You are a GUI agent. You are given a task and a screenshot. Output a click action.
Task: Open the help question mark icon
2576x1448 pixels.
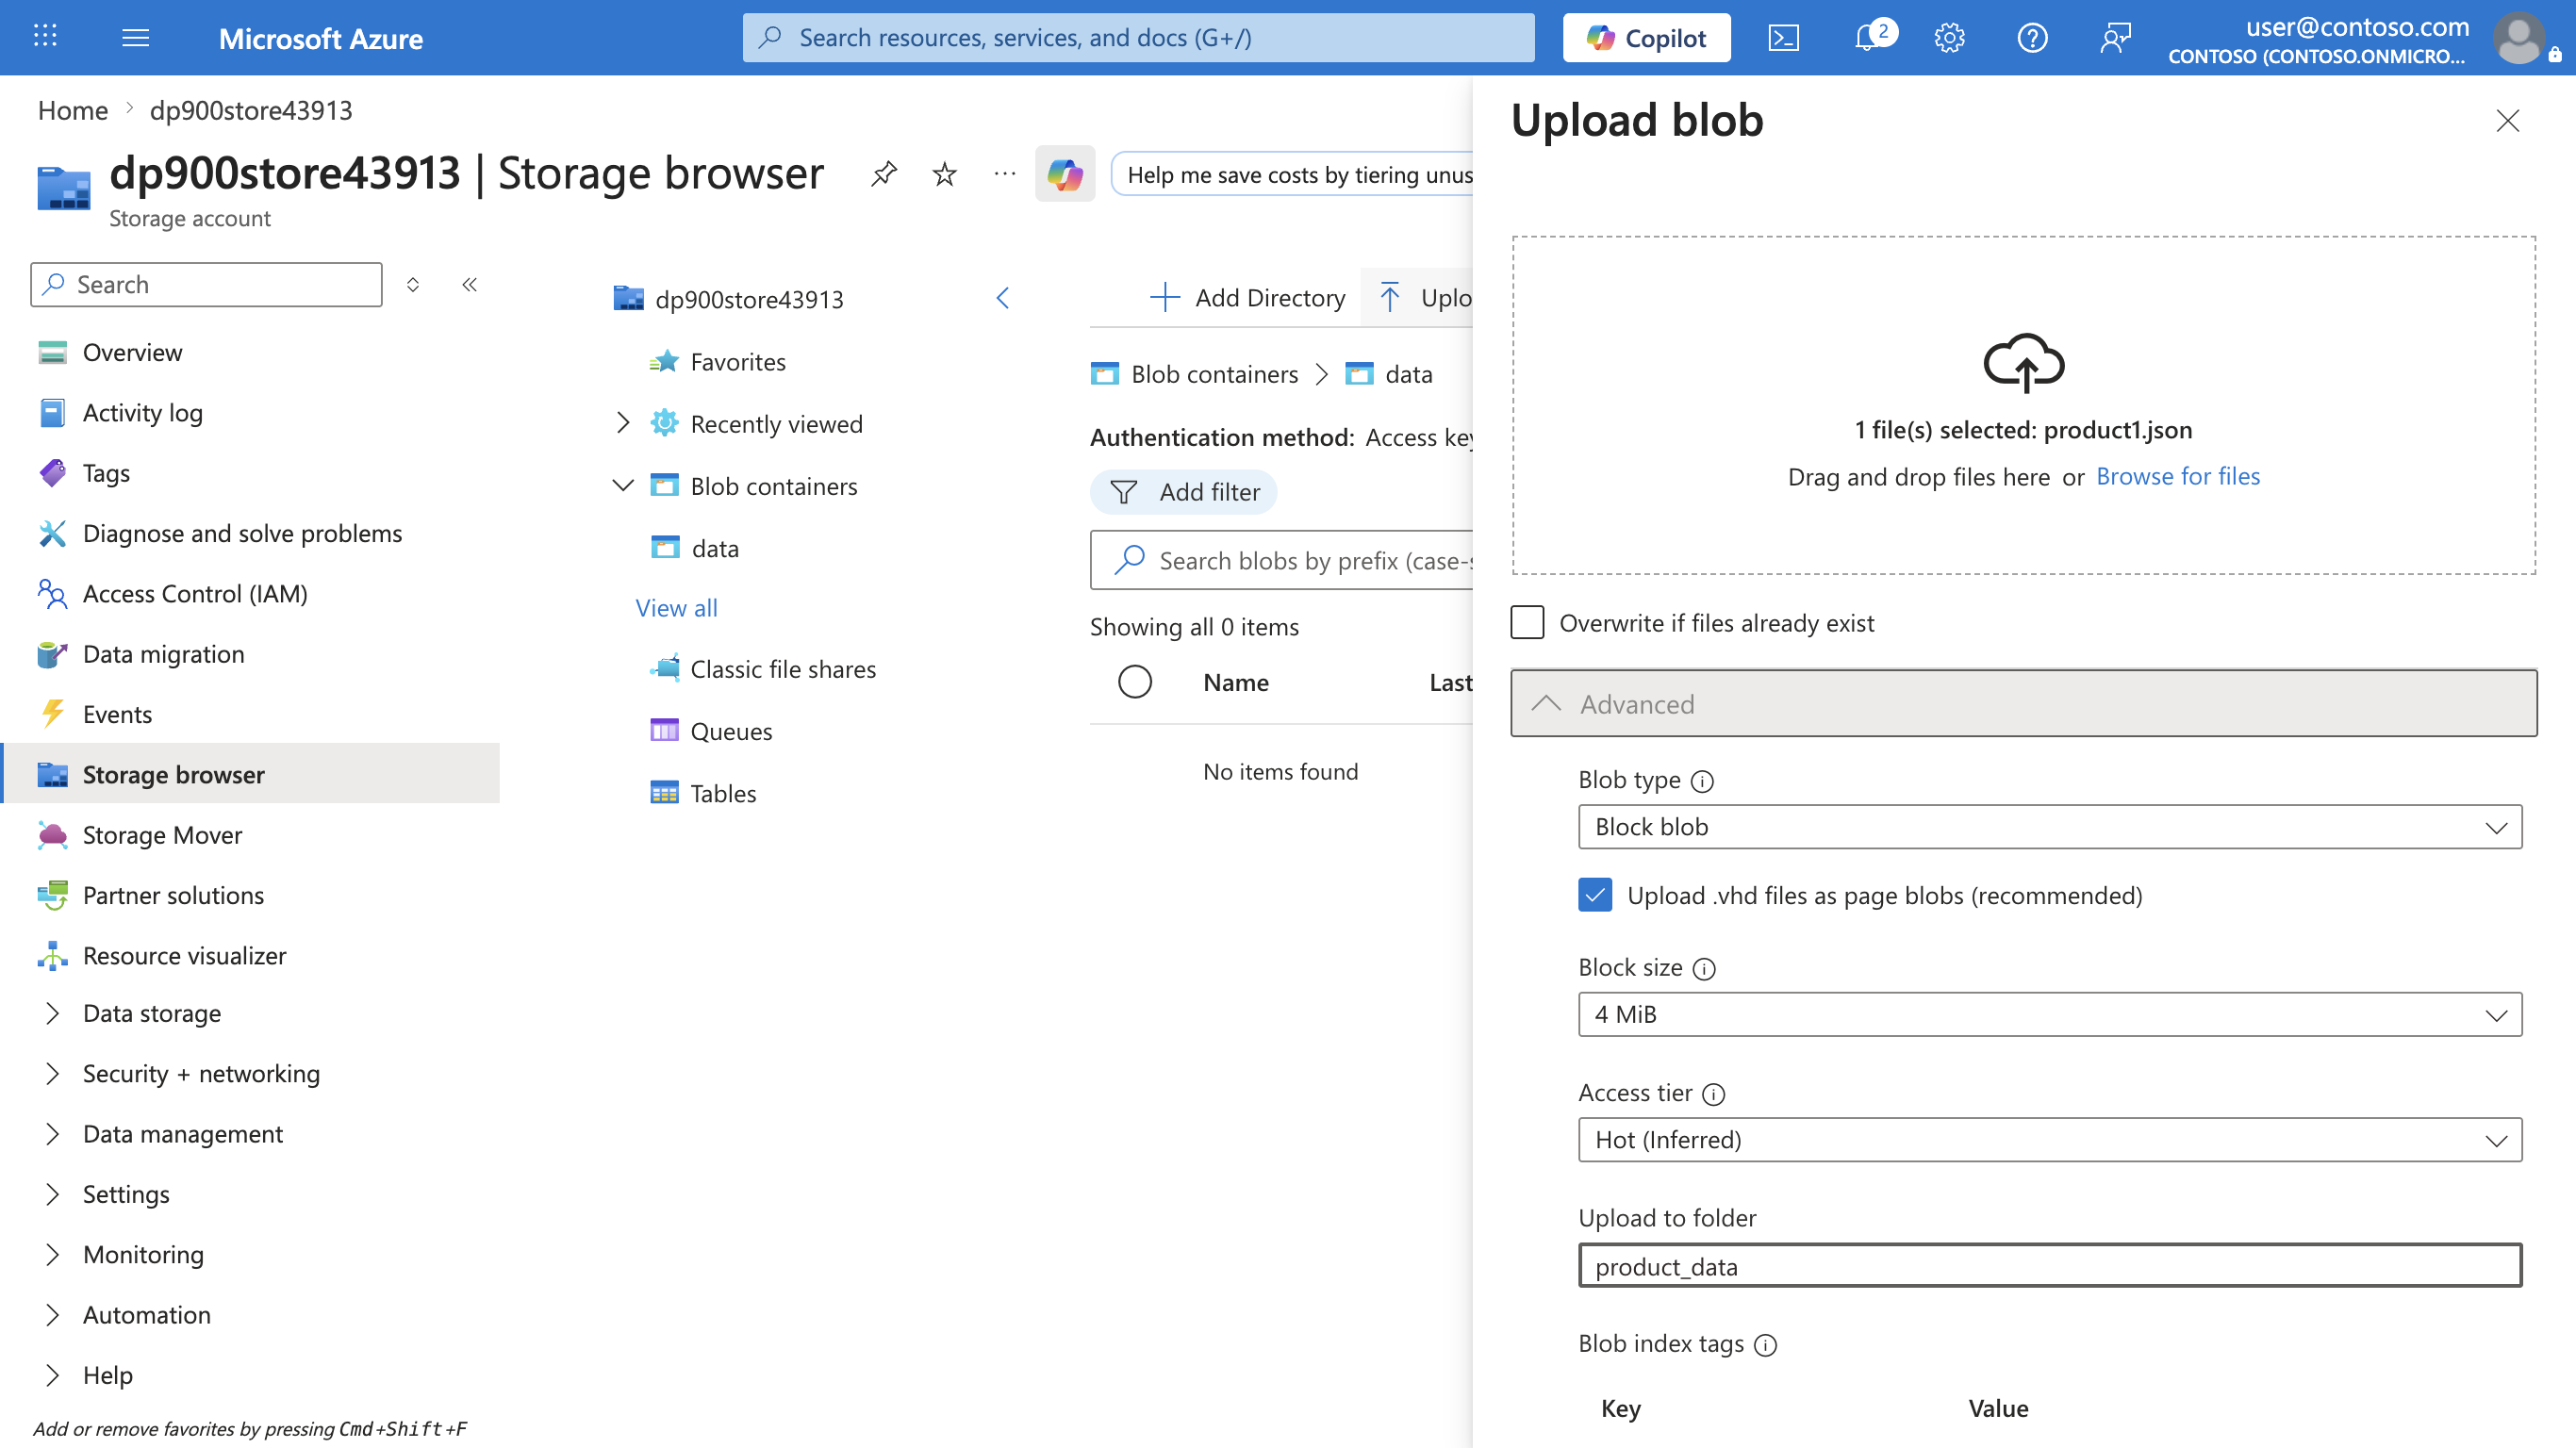(x=2032, y=38)
